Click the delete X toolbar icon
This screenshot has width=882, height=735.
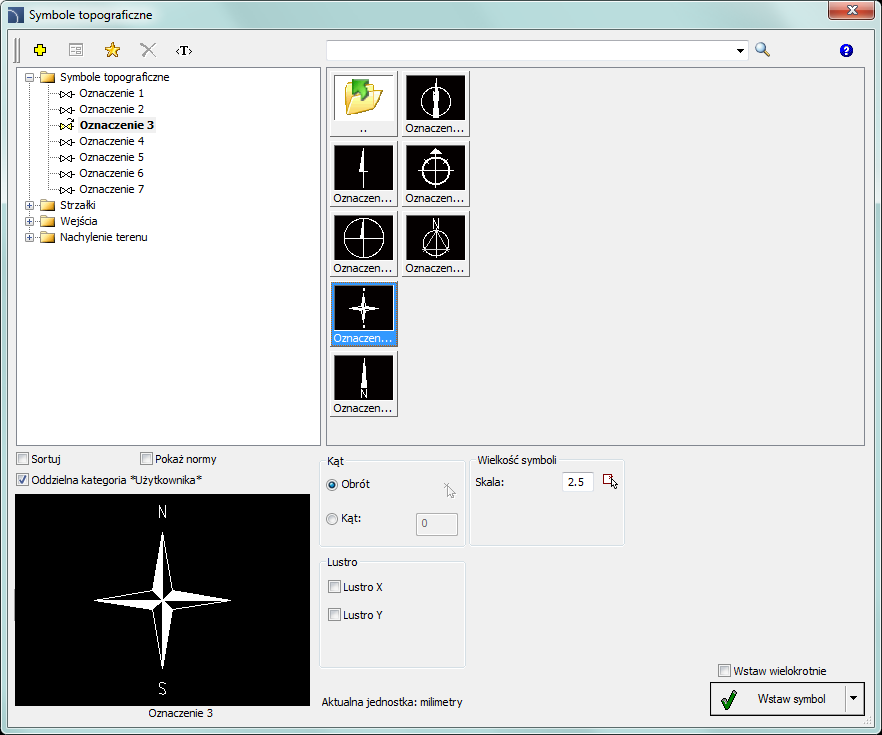(x=148, y=51)
